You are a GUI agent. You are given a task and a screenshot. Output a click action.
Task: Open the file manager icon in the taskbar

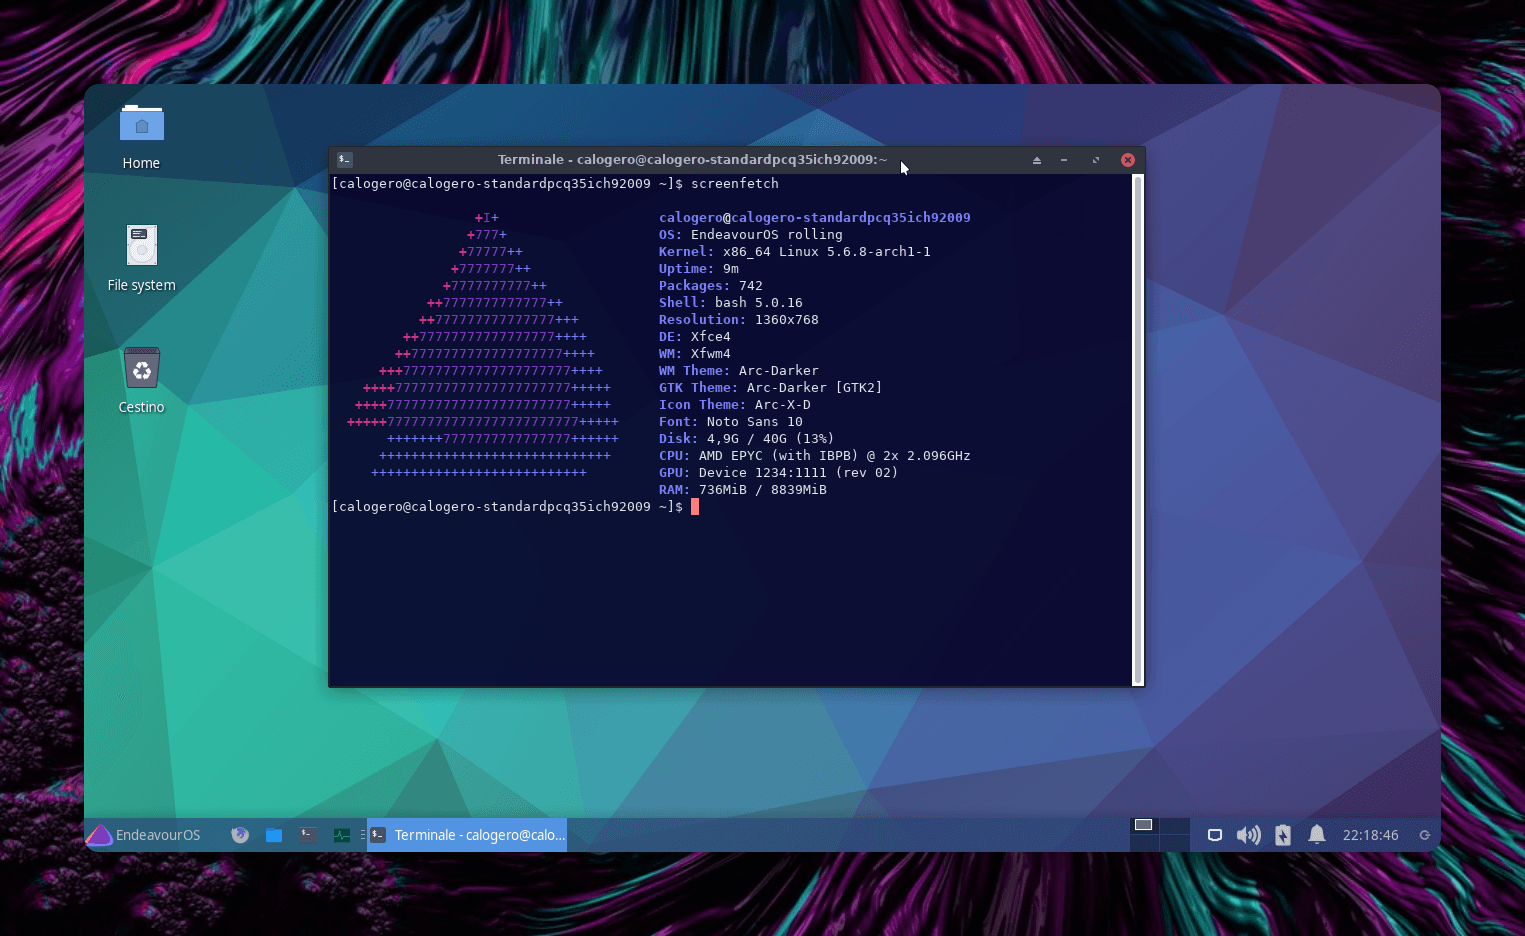[273, 835]
